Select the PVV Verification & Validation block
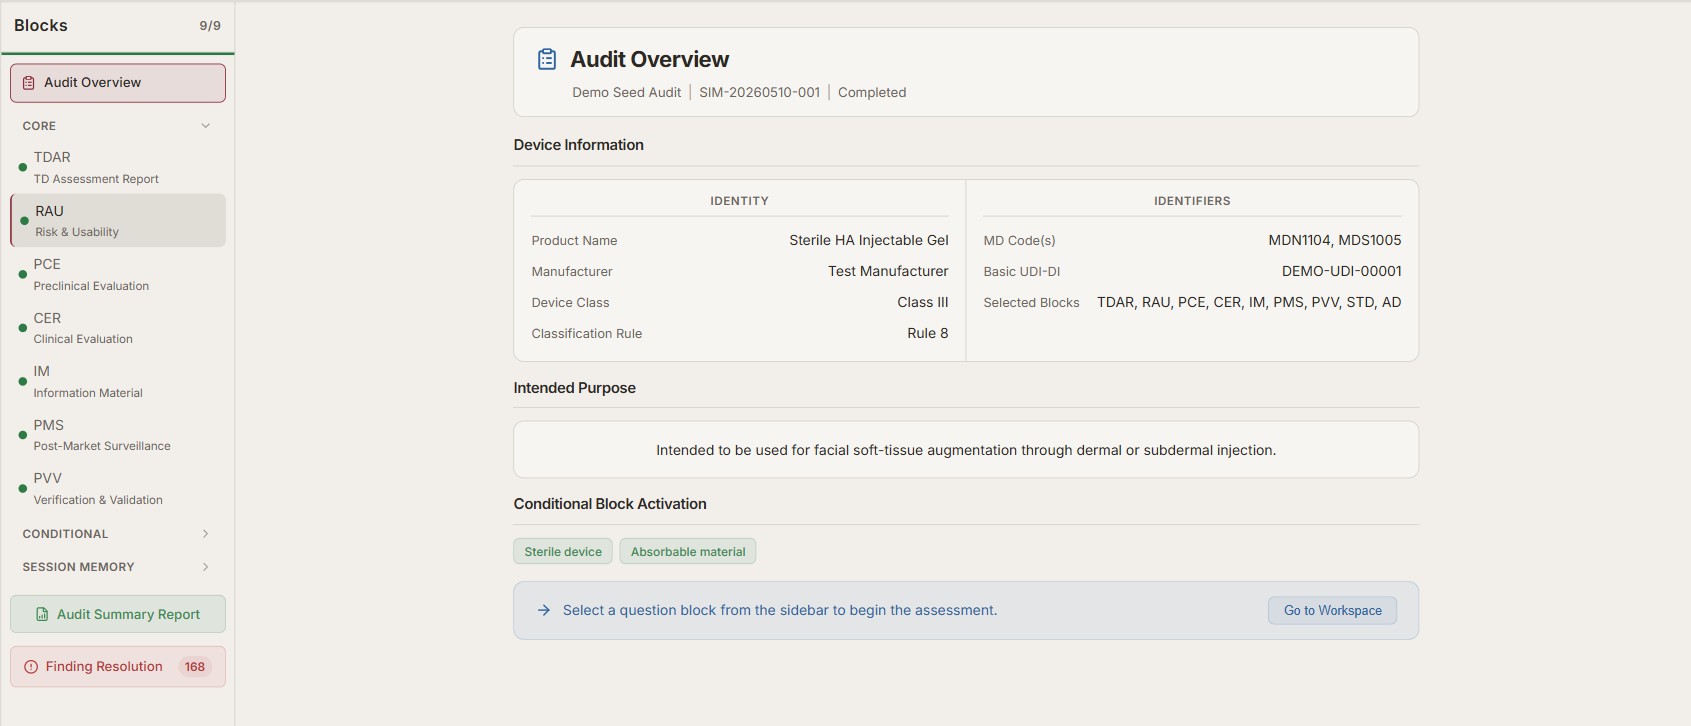Screen dimensions: 1691x726 point(118,488)
